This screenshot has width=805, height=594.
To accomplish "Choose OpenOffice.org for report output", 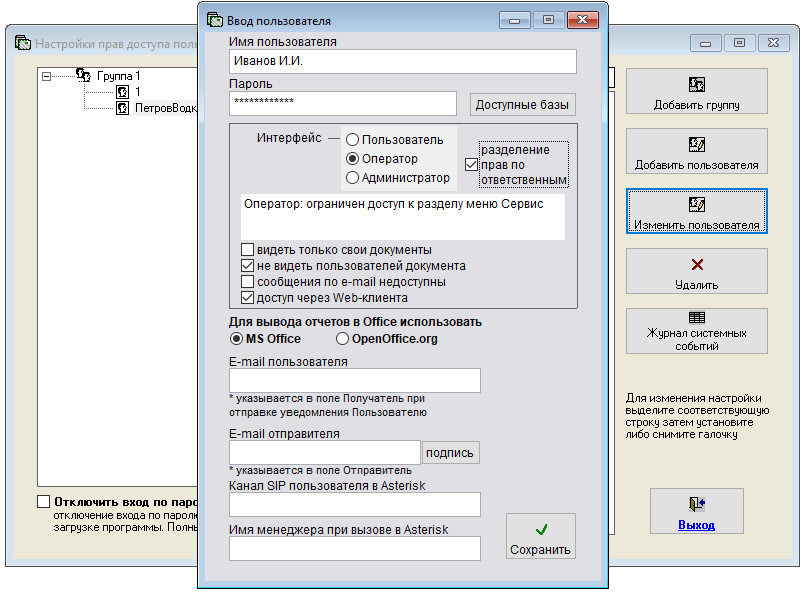I will [342, 339].
